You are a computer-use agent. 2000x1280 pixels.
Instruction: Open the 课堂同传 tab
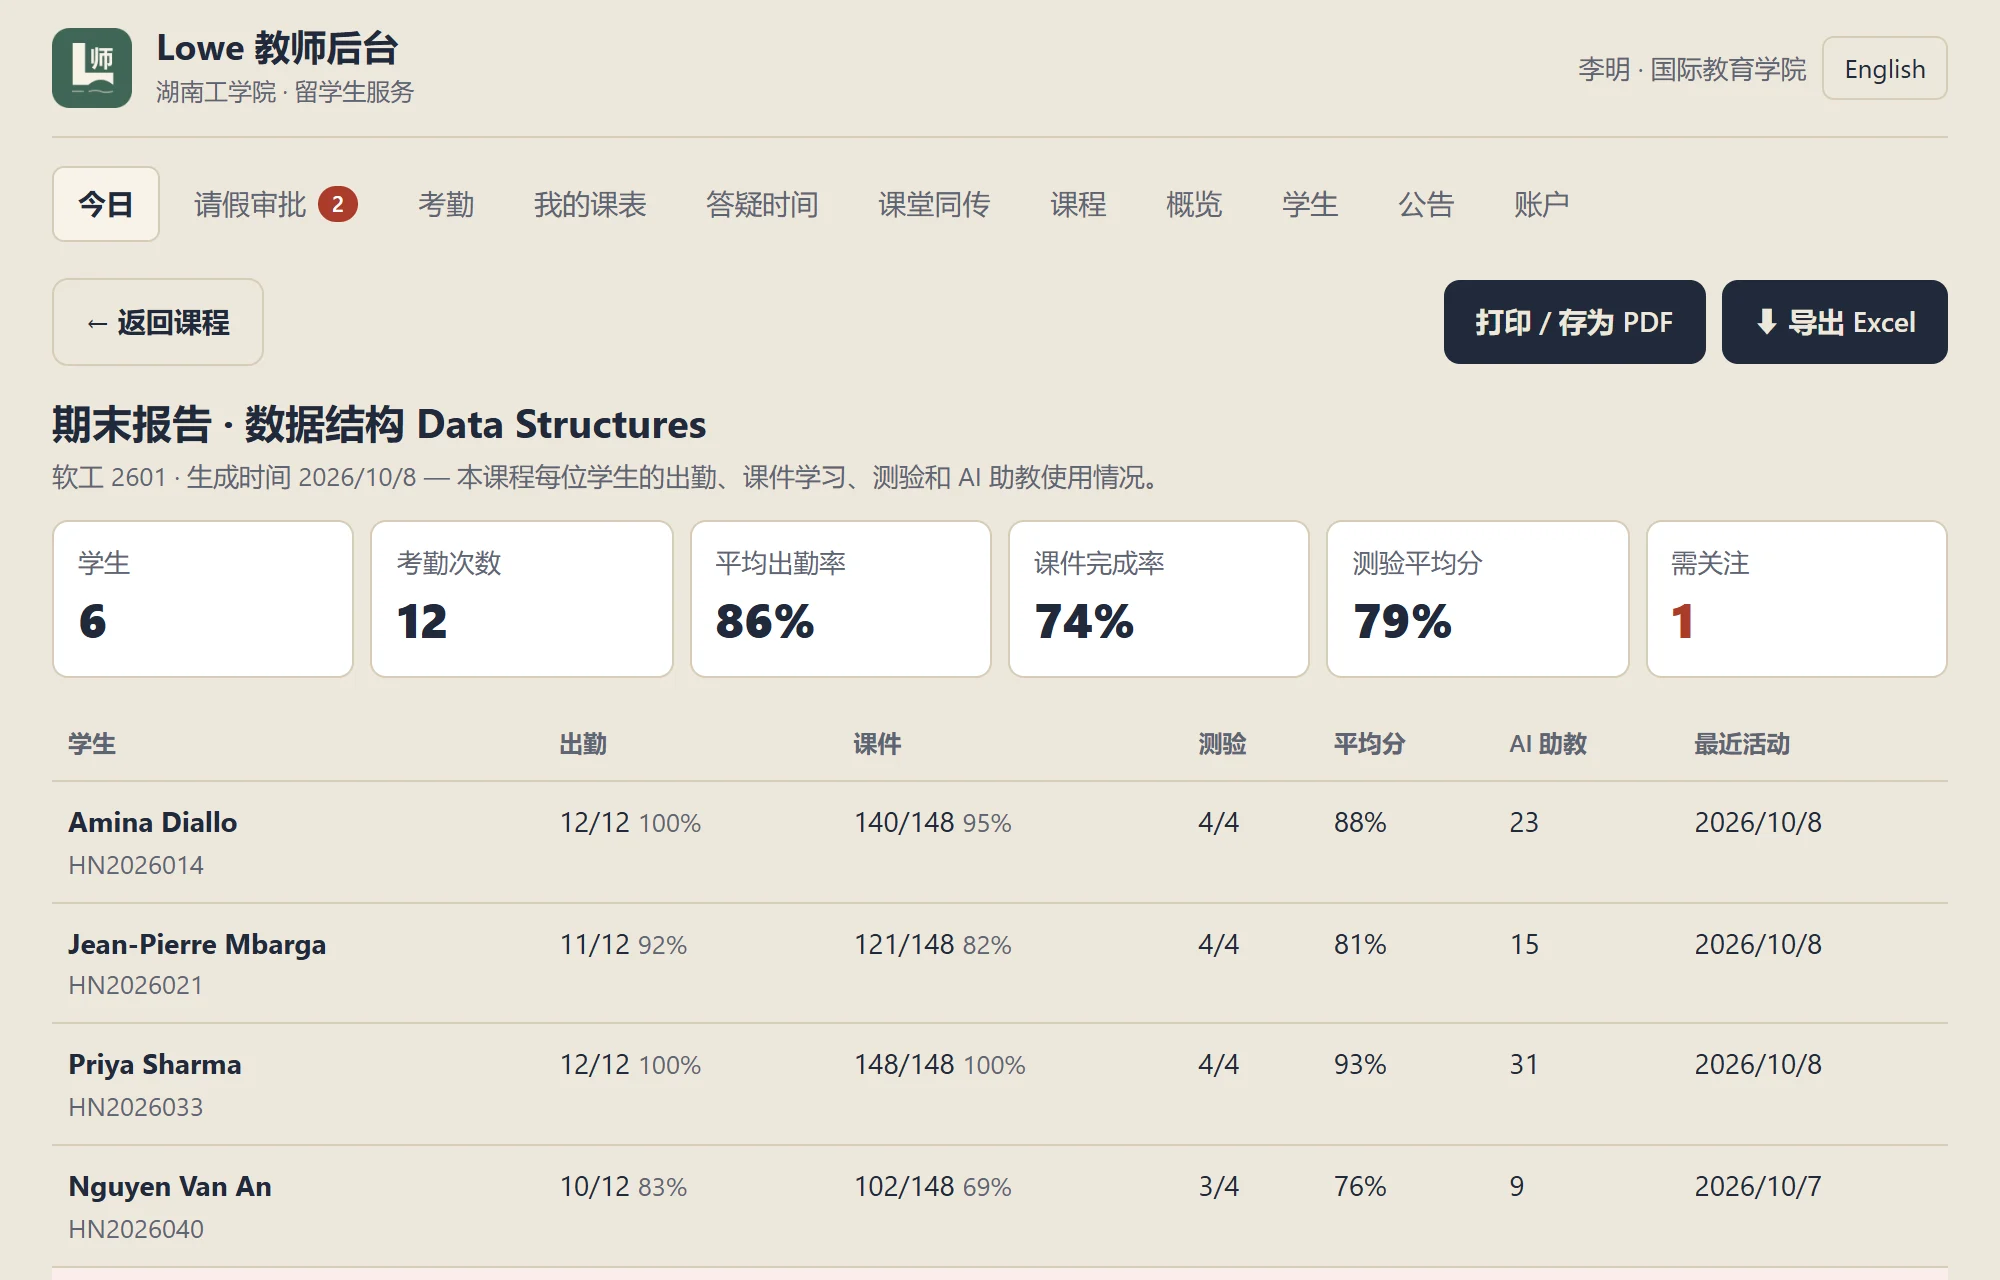pos(934,204)
